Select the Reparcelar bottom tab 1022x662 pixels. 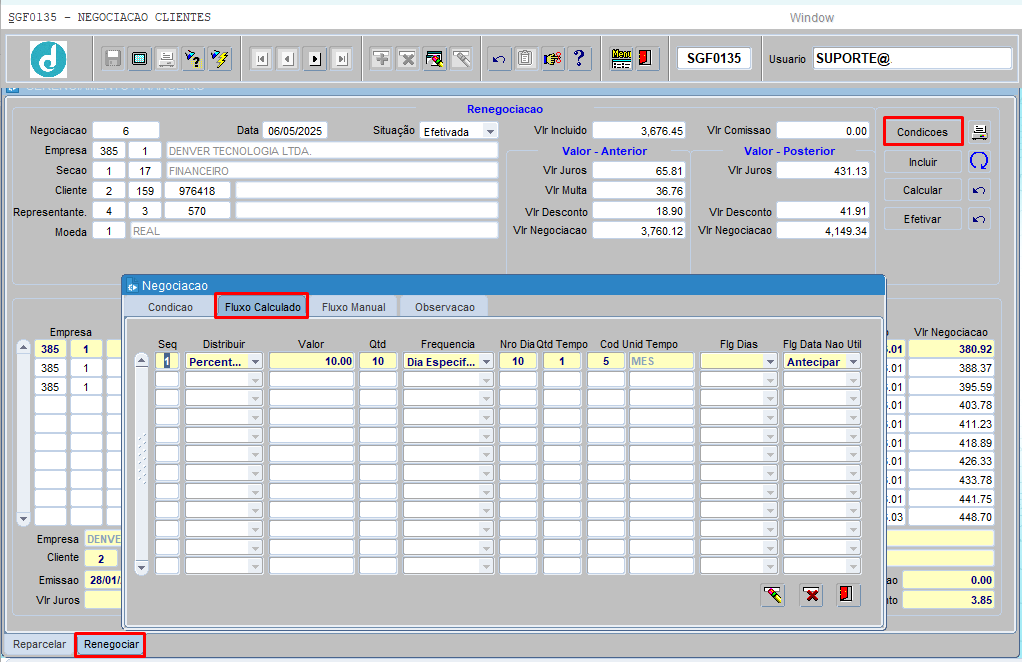[x=39, y=644]
